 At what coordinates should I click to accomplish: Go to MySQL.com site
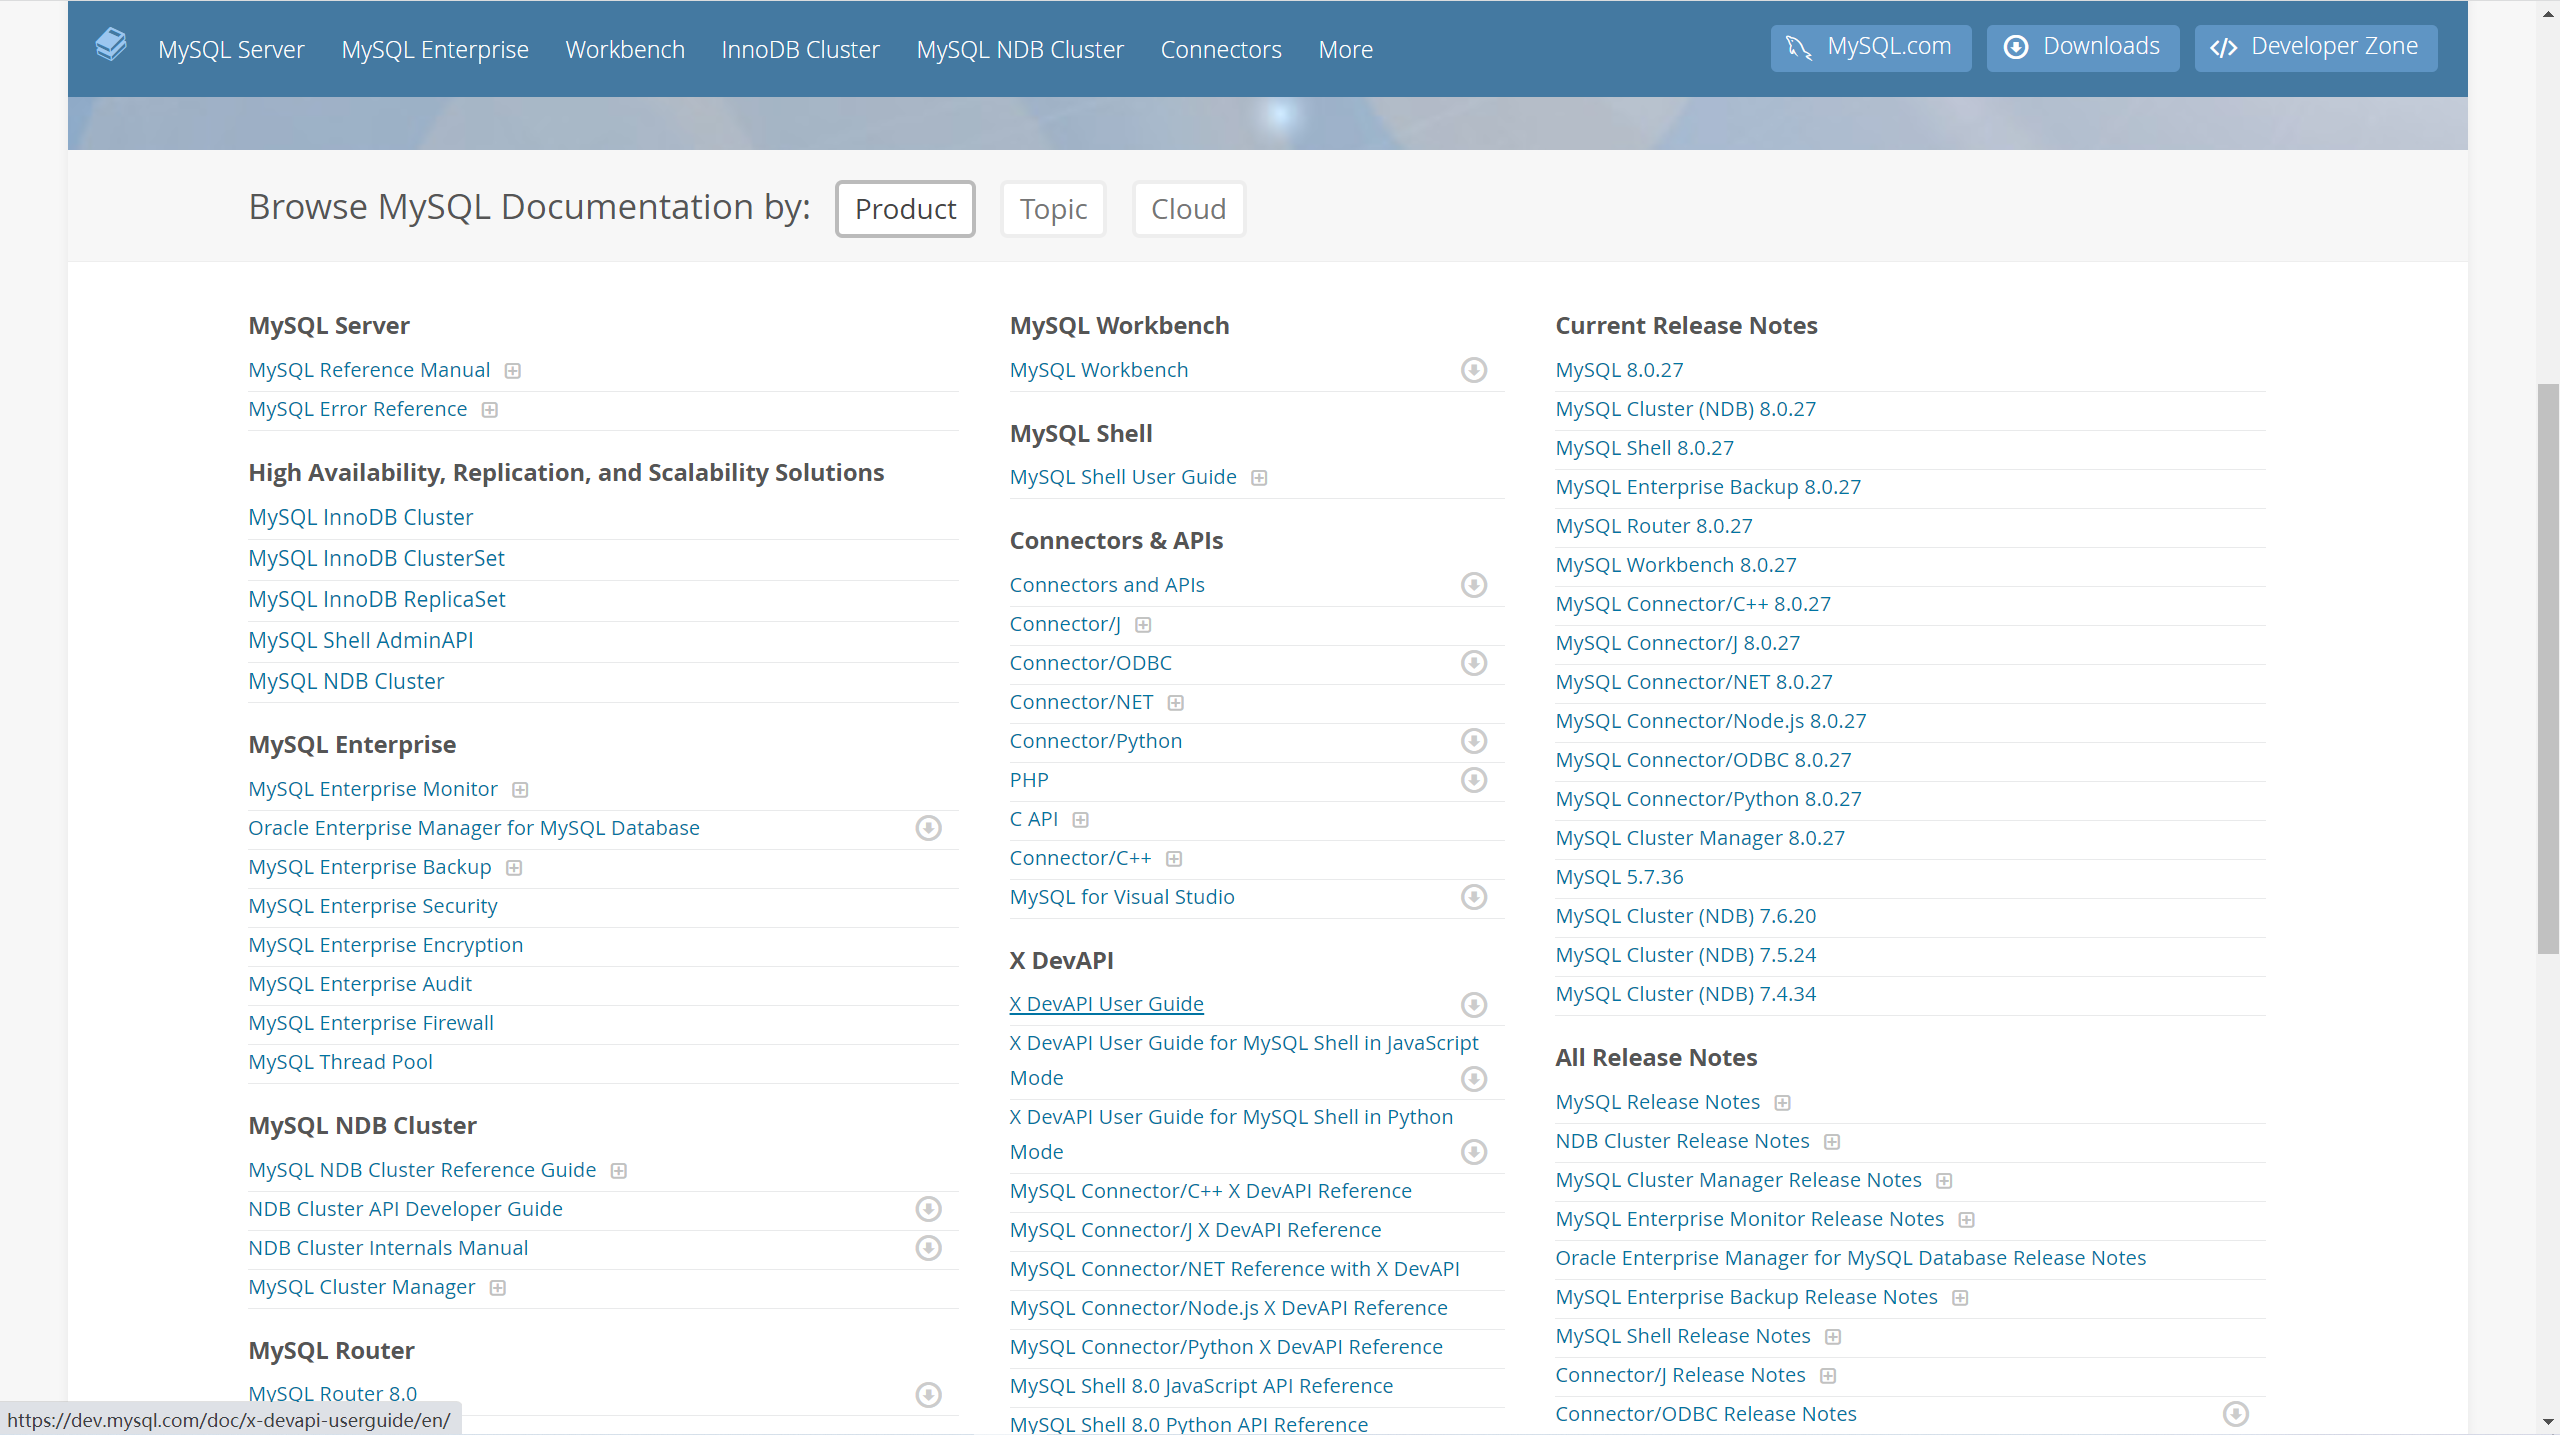tap(1870, 47)
